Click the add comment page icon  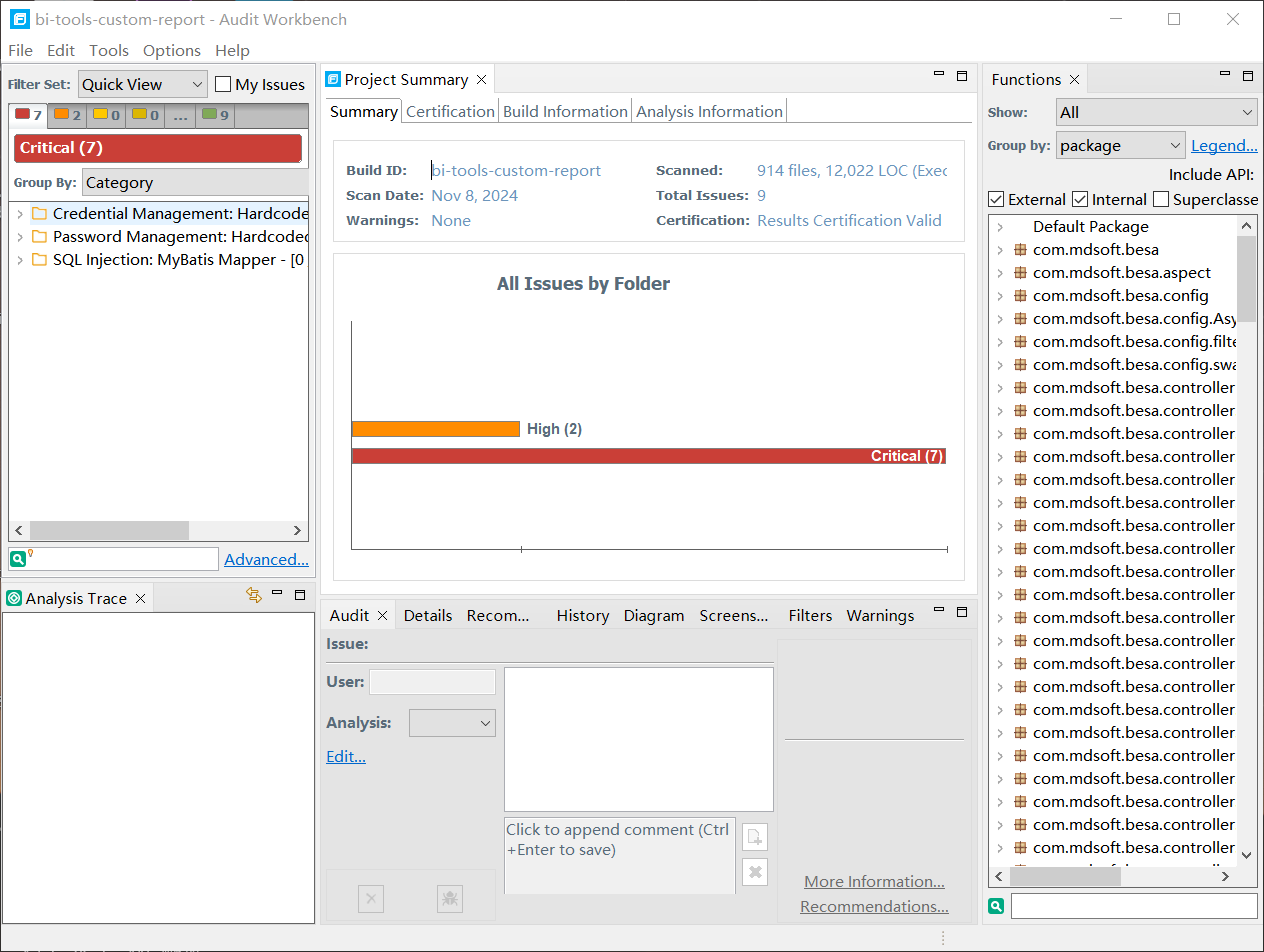[755, 837]
